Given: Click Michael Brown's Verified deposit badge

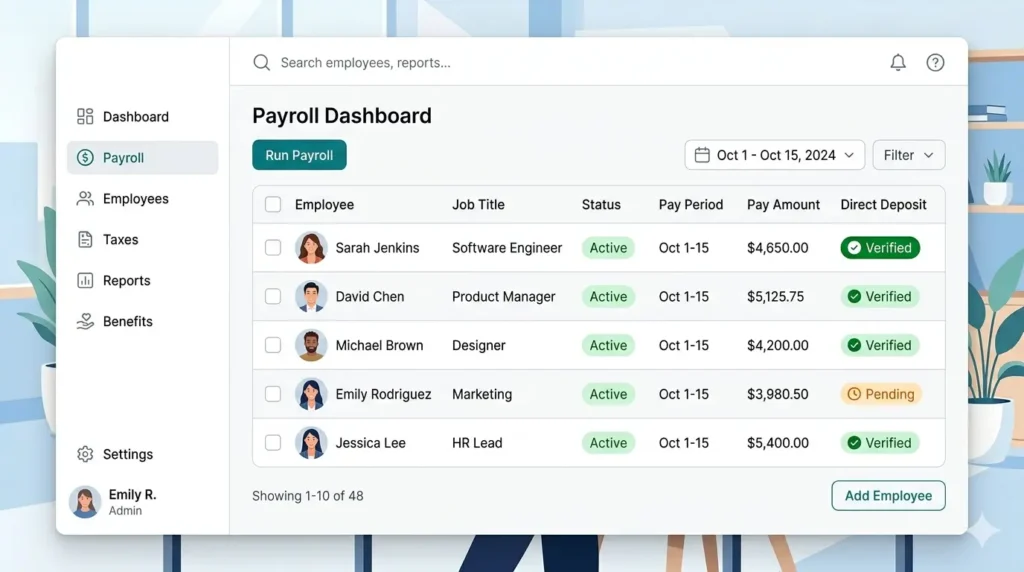Looking at the screenshot, I should pos(880,345).
